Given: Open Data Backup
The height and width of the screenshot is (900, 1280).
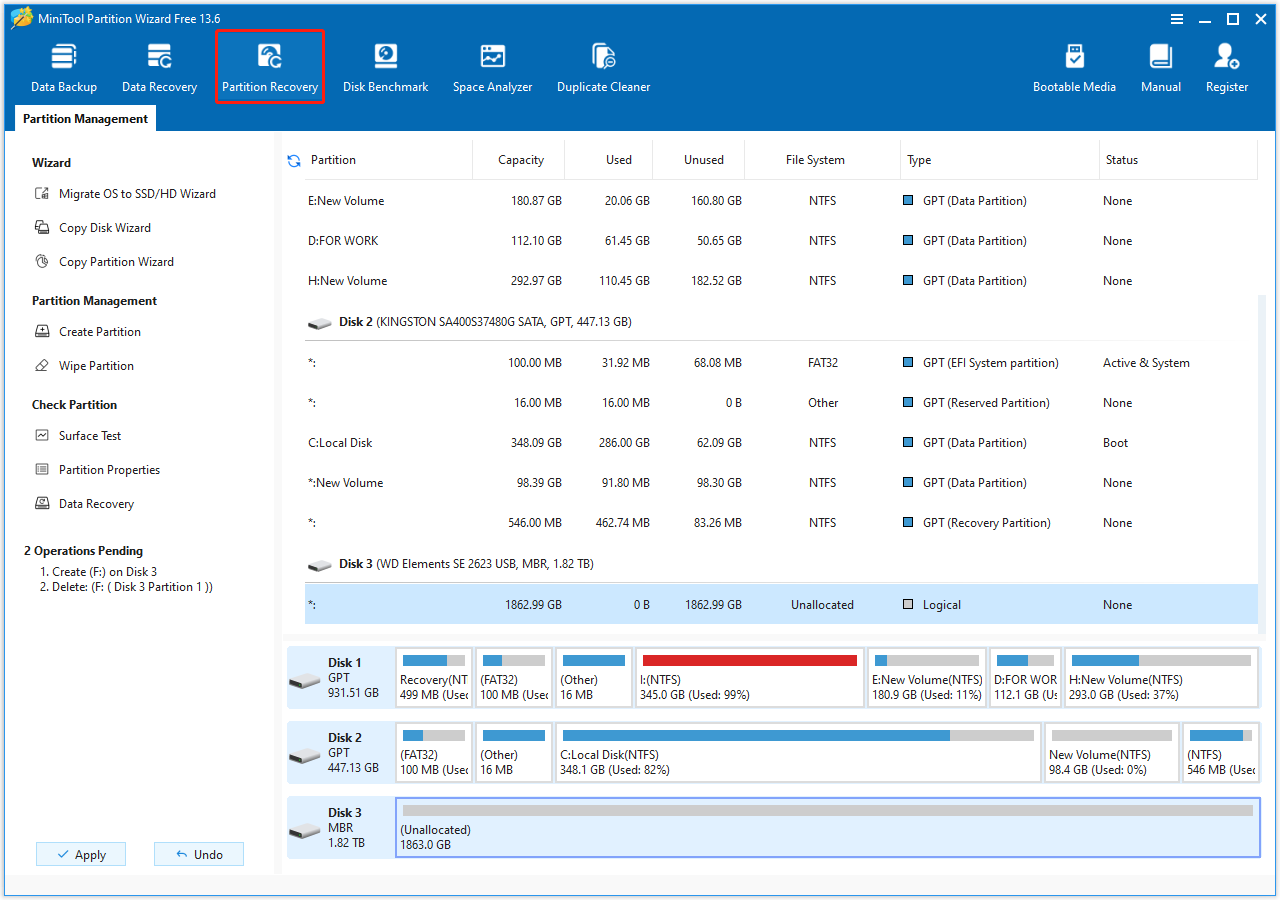Looking at the screenshot, I should point(63,66).
